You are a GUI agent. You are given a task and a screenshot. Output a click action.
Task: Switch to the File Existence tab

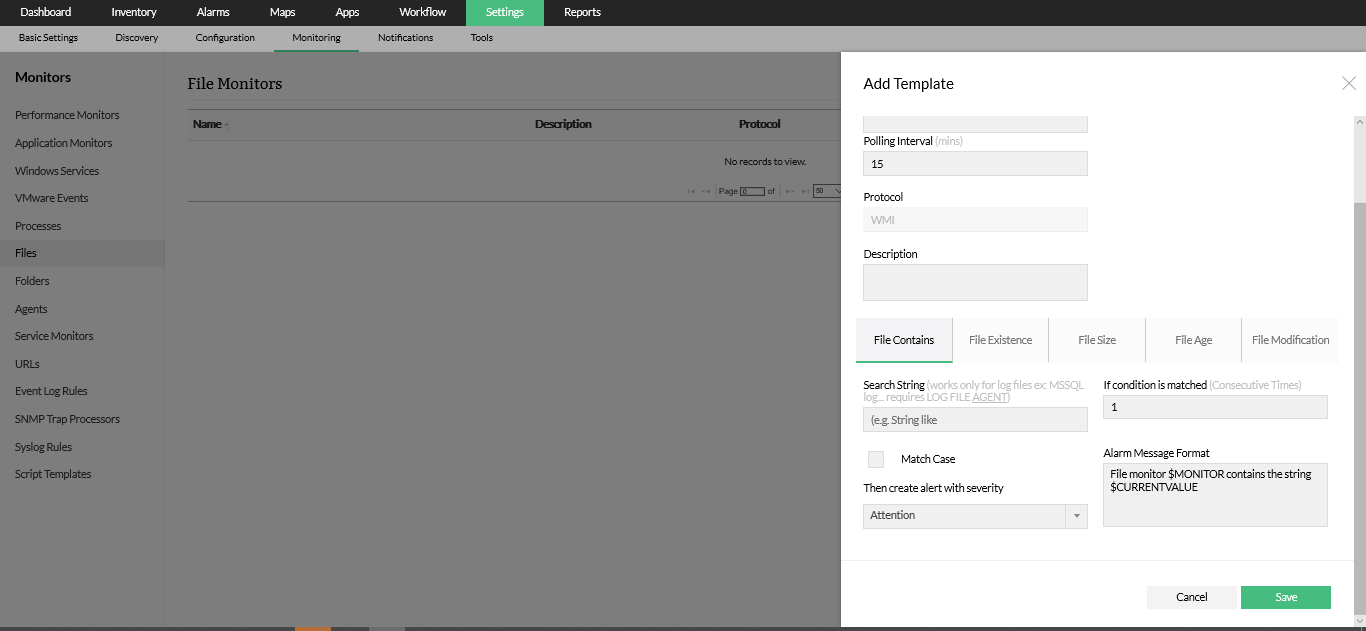click(1000, 340)
